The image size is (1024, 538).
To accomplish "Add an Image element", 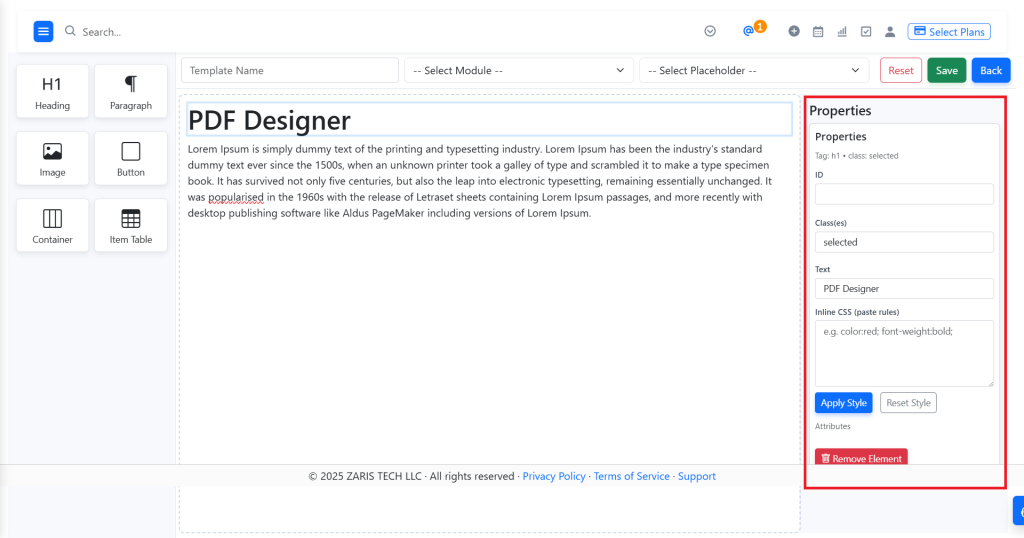I will [52, 159].
